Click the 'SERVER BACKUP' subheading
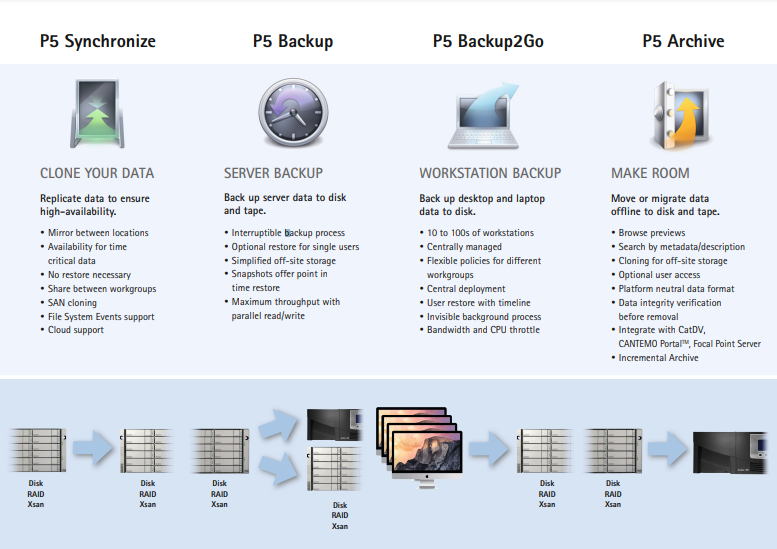 273,173
